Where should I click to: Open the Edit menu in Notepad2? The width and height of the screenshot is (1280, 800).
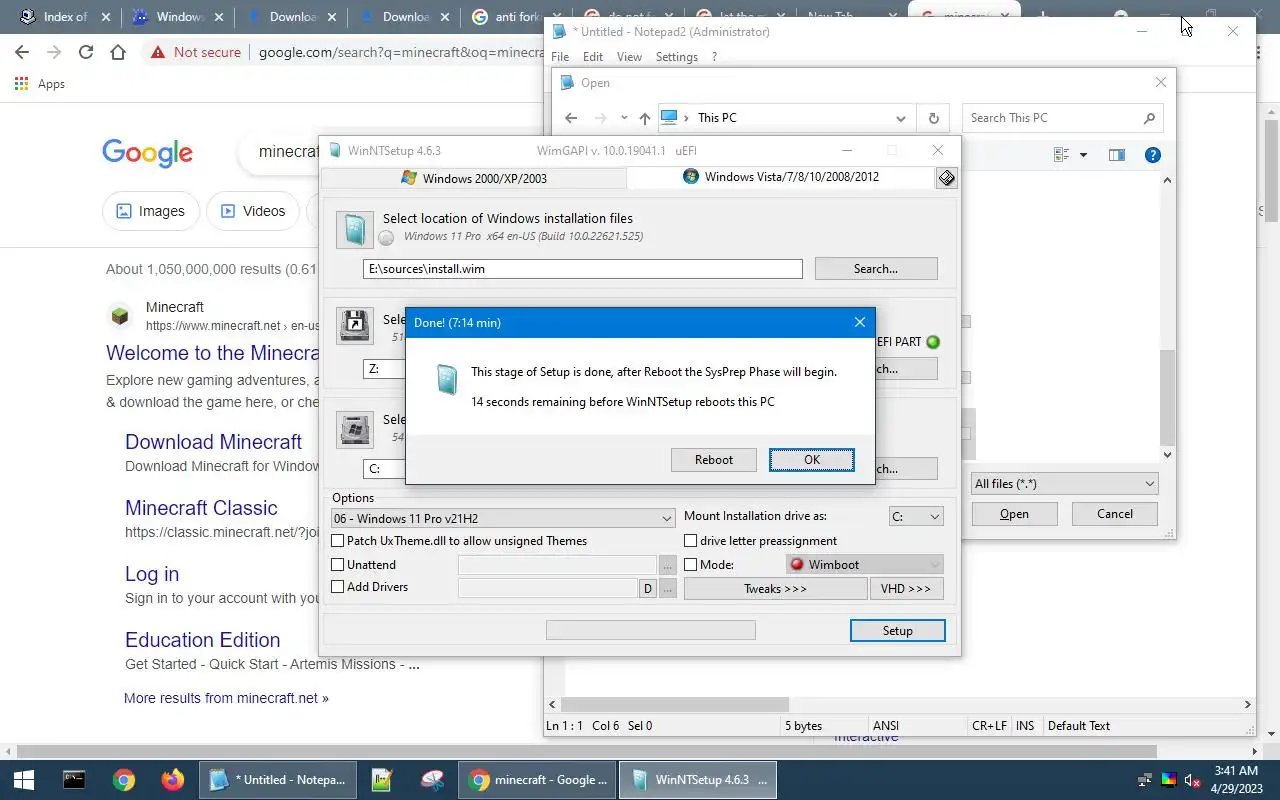(x=593, y=57)
